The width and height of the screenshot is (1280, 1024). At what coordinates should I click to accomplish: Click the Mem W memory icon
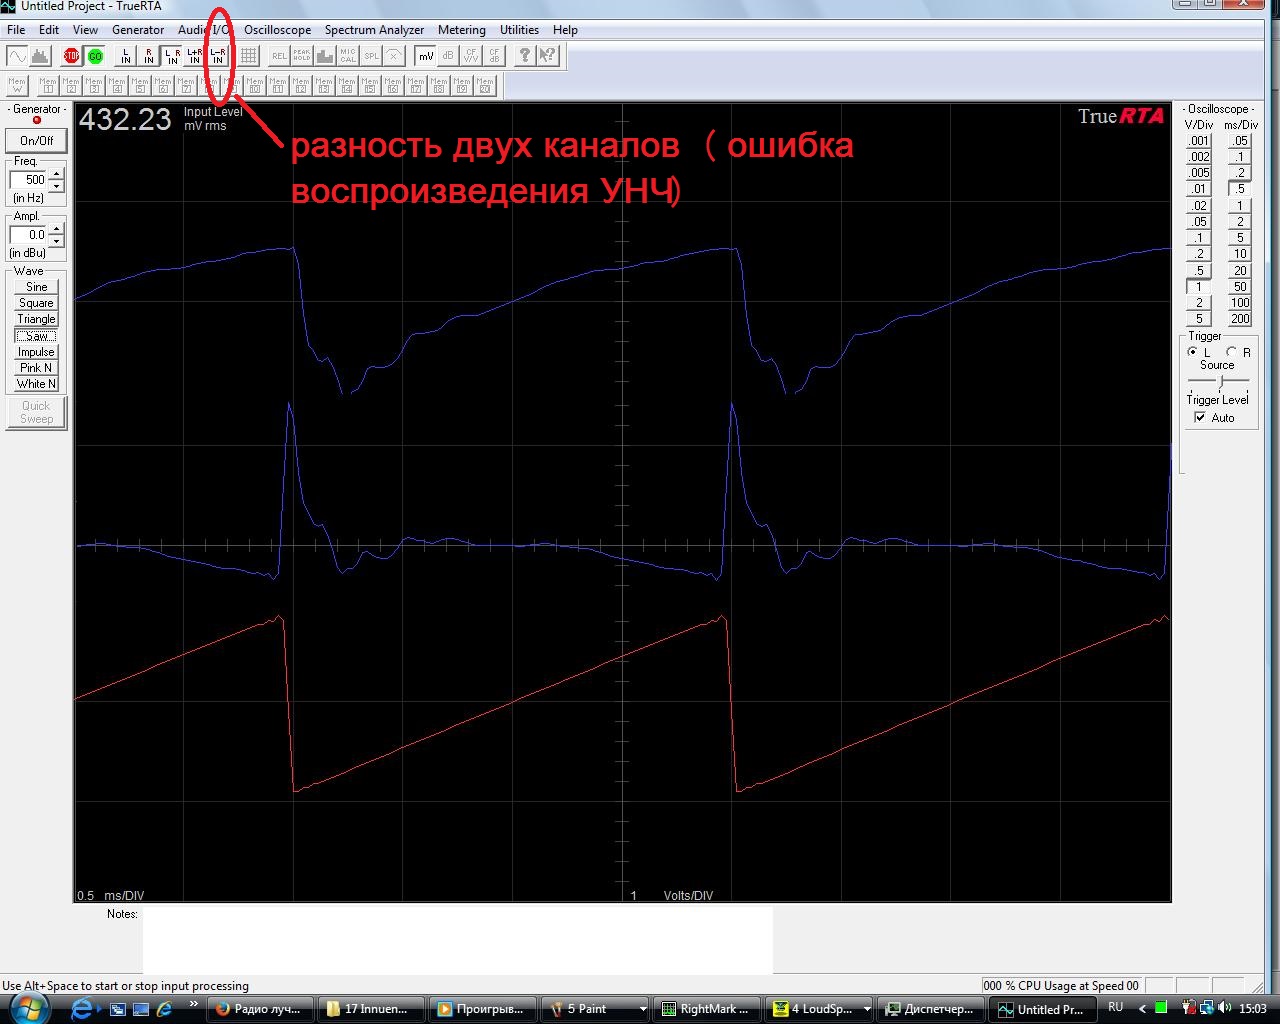[x=17, y=86]
